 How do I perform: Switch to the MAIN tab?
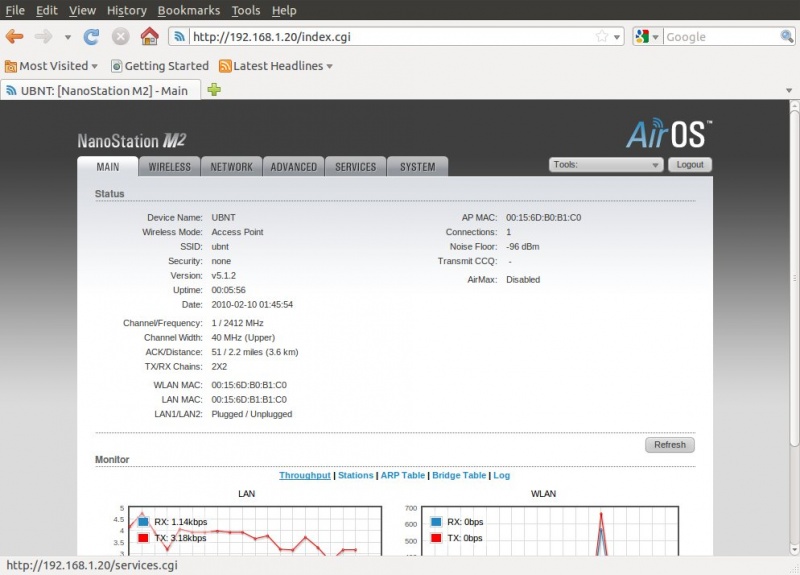[108, 167]
